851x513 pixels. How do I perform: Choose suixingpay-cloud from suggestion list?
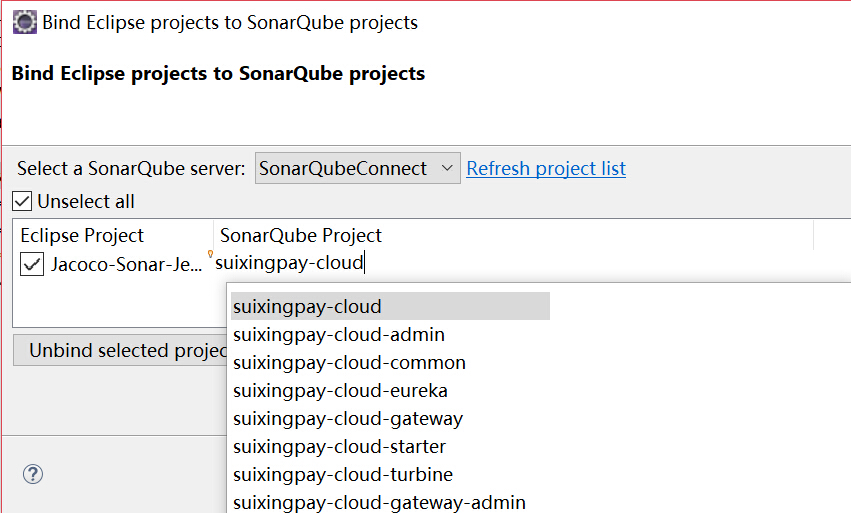point(307,306)
